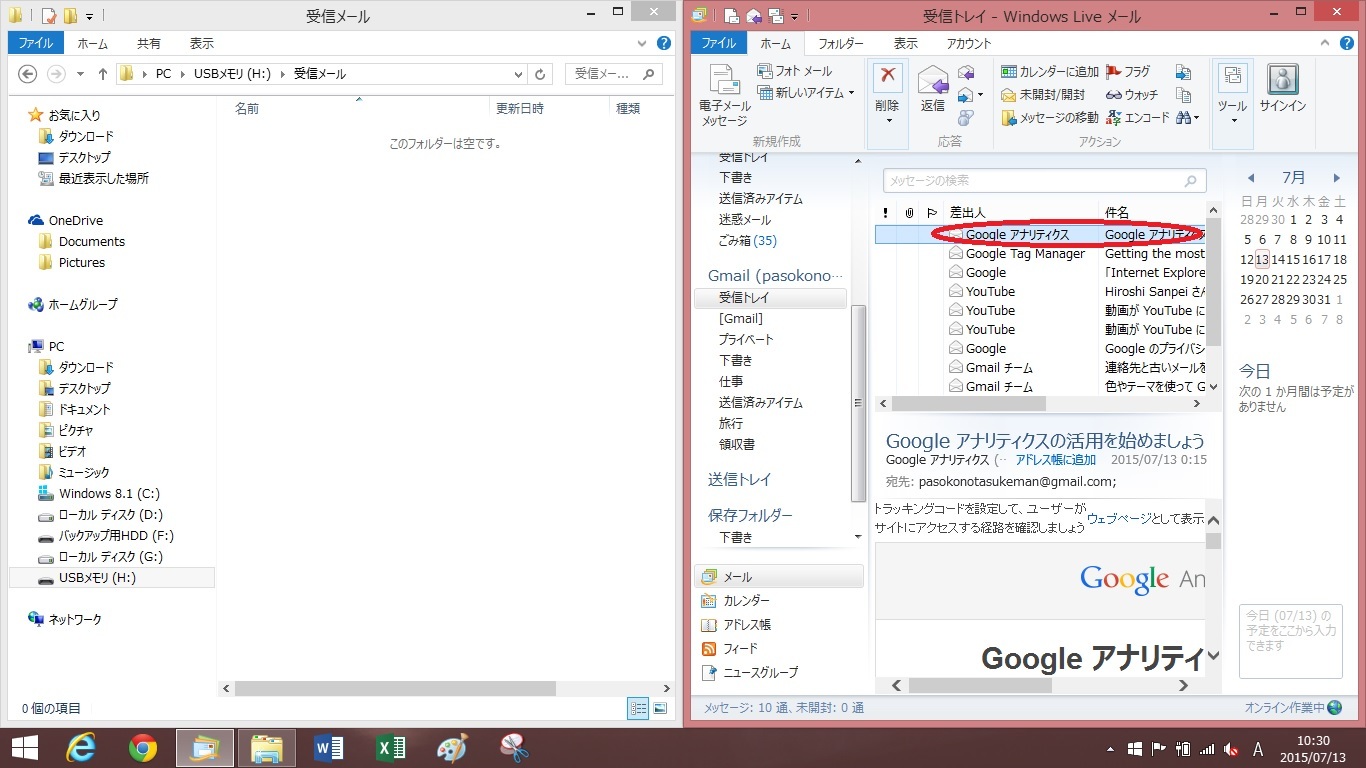The height and width of the screenshot is (768, 1366).
Task: Click the サインイン button
Action: (1283, 88)
